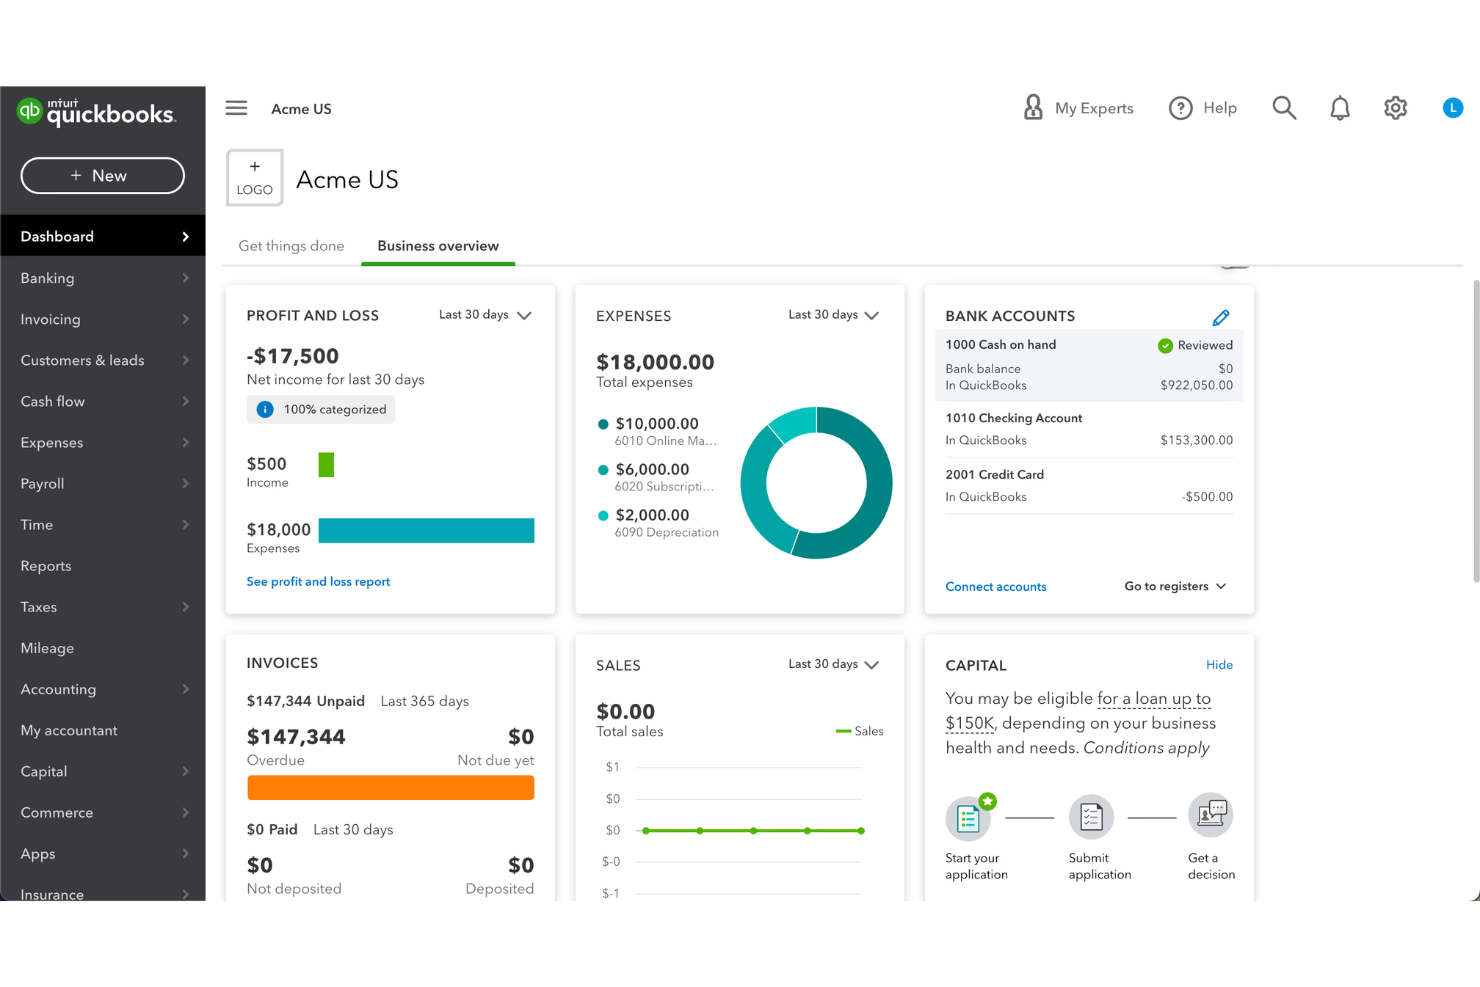Collapse the sidebar with the hamburger icon
1480x987 pixels.
tap(236, 108)
